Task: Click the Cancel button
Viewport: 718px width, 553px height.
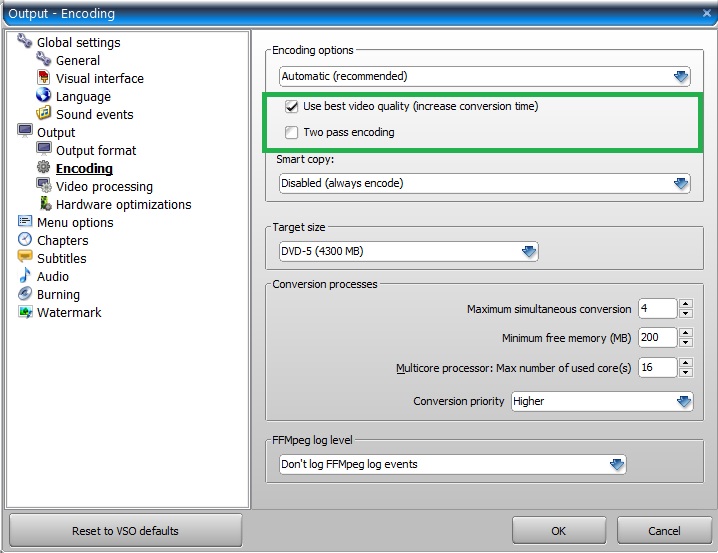Action: click(x=664, y=531)
